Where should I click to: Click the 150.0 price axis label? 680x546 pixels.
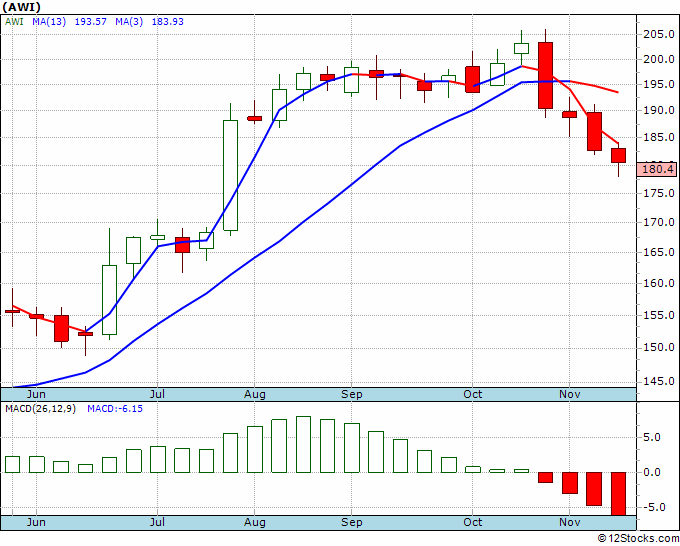click(658, 347)
